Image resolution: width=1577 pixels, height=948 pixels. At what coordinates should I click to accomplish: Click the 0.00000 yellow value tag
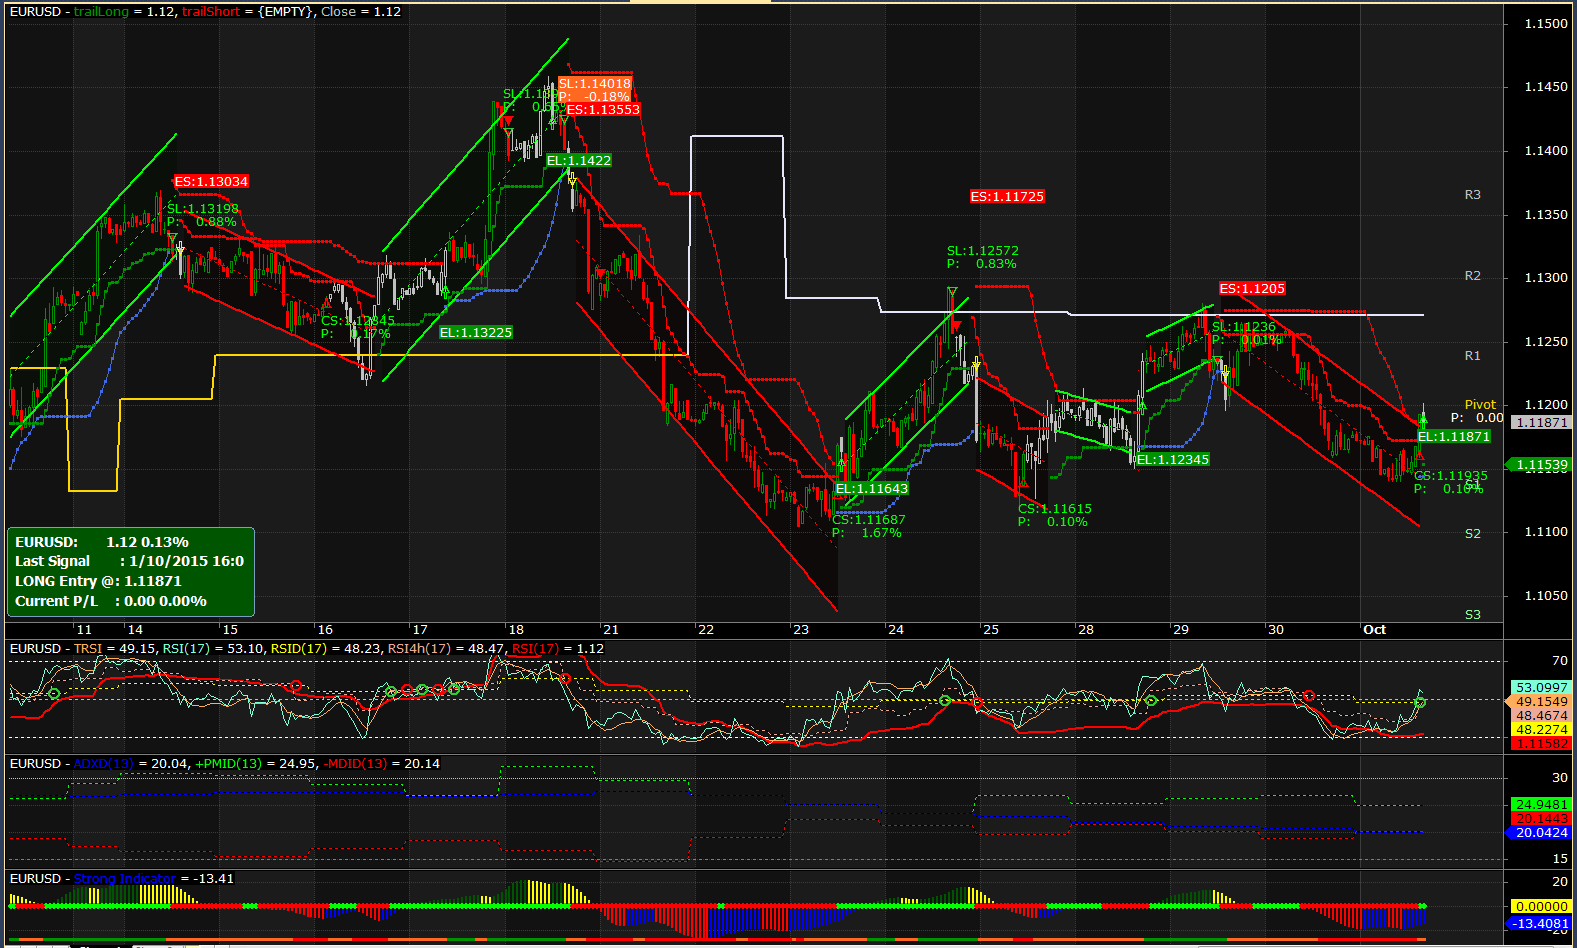[x=1541, y=906]
